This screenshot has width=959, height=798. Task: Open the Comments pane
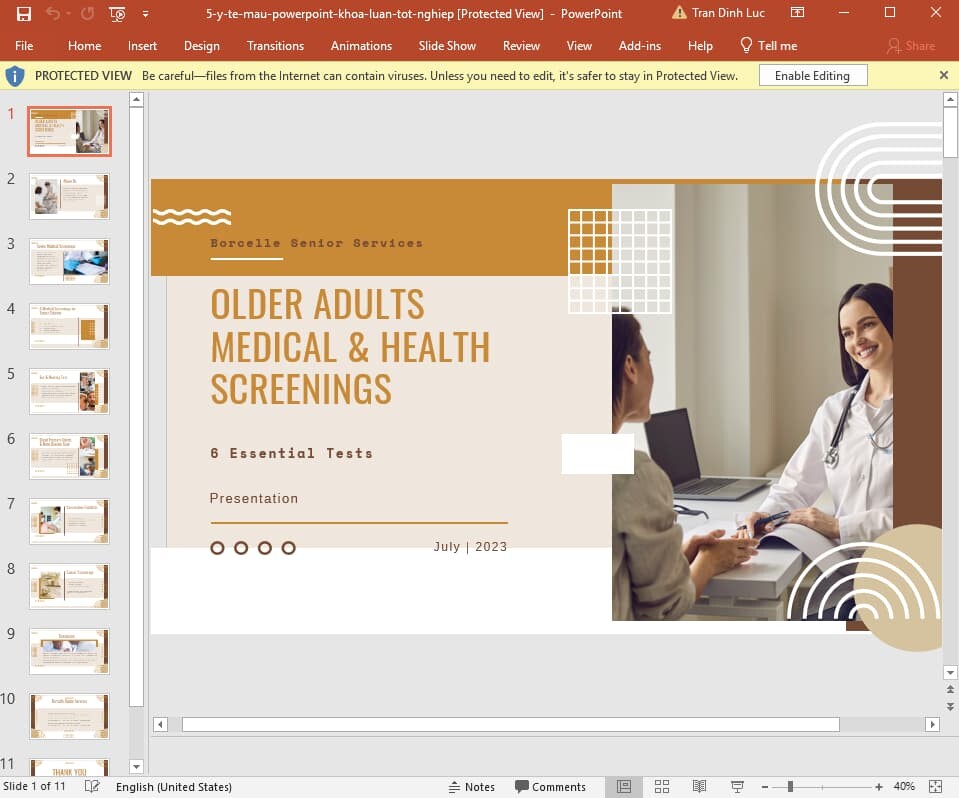551,786
